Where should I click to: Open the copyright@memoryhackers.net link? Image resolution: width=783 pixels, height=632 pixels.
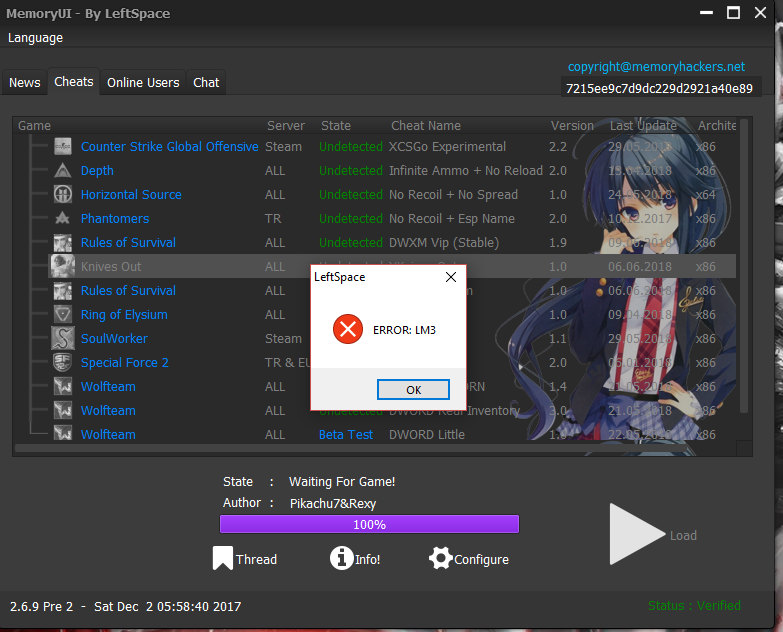coord(656,66)
